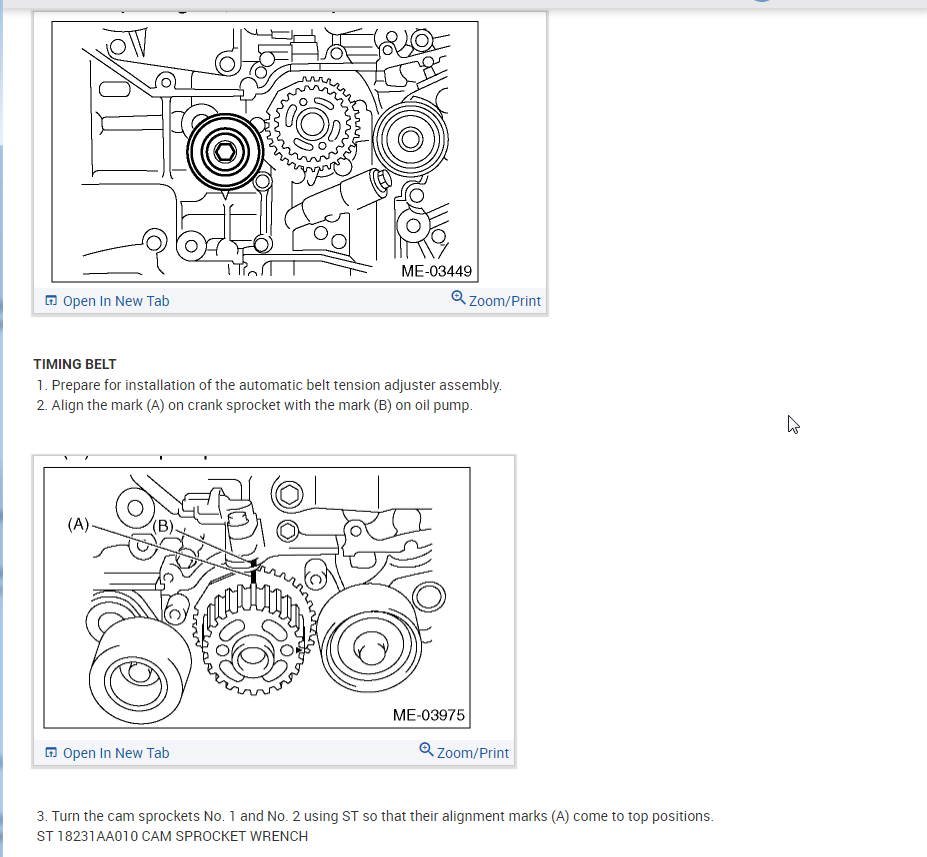Click the ST 18231AA010 CAM SPROCKET WRENCH line
This screenshot has width=927, height=857.
[x=172, y=836]
